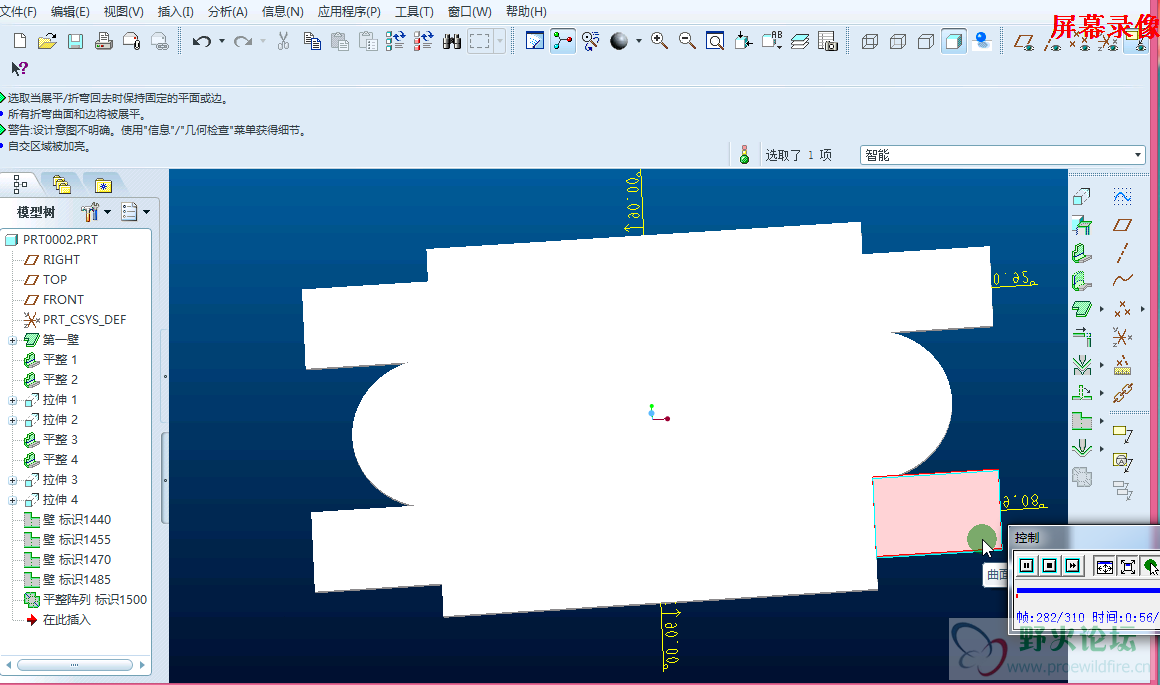The image size is (1160, 685).
Task: Open the shaded sphere appearance gallery
Action: coord(618,41)
